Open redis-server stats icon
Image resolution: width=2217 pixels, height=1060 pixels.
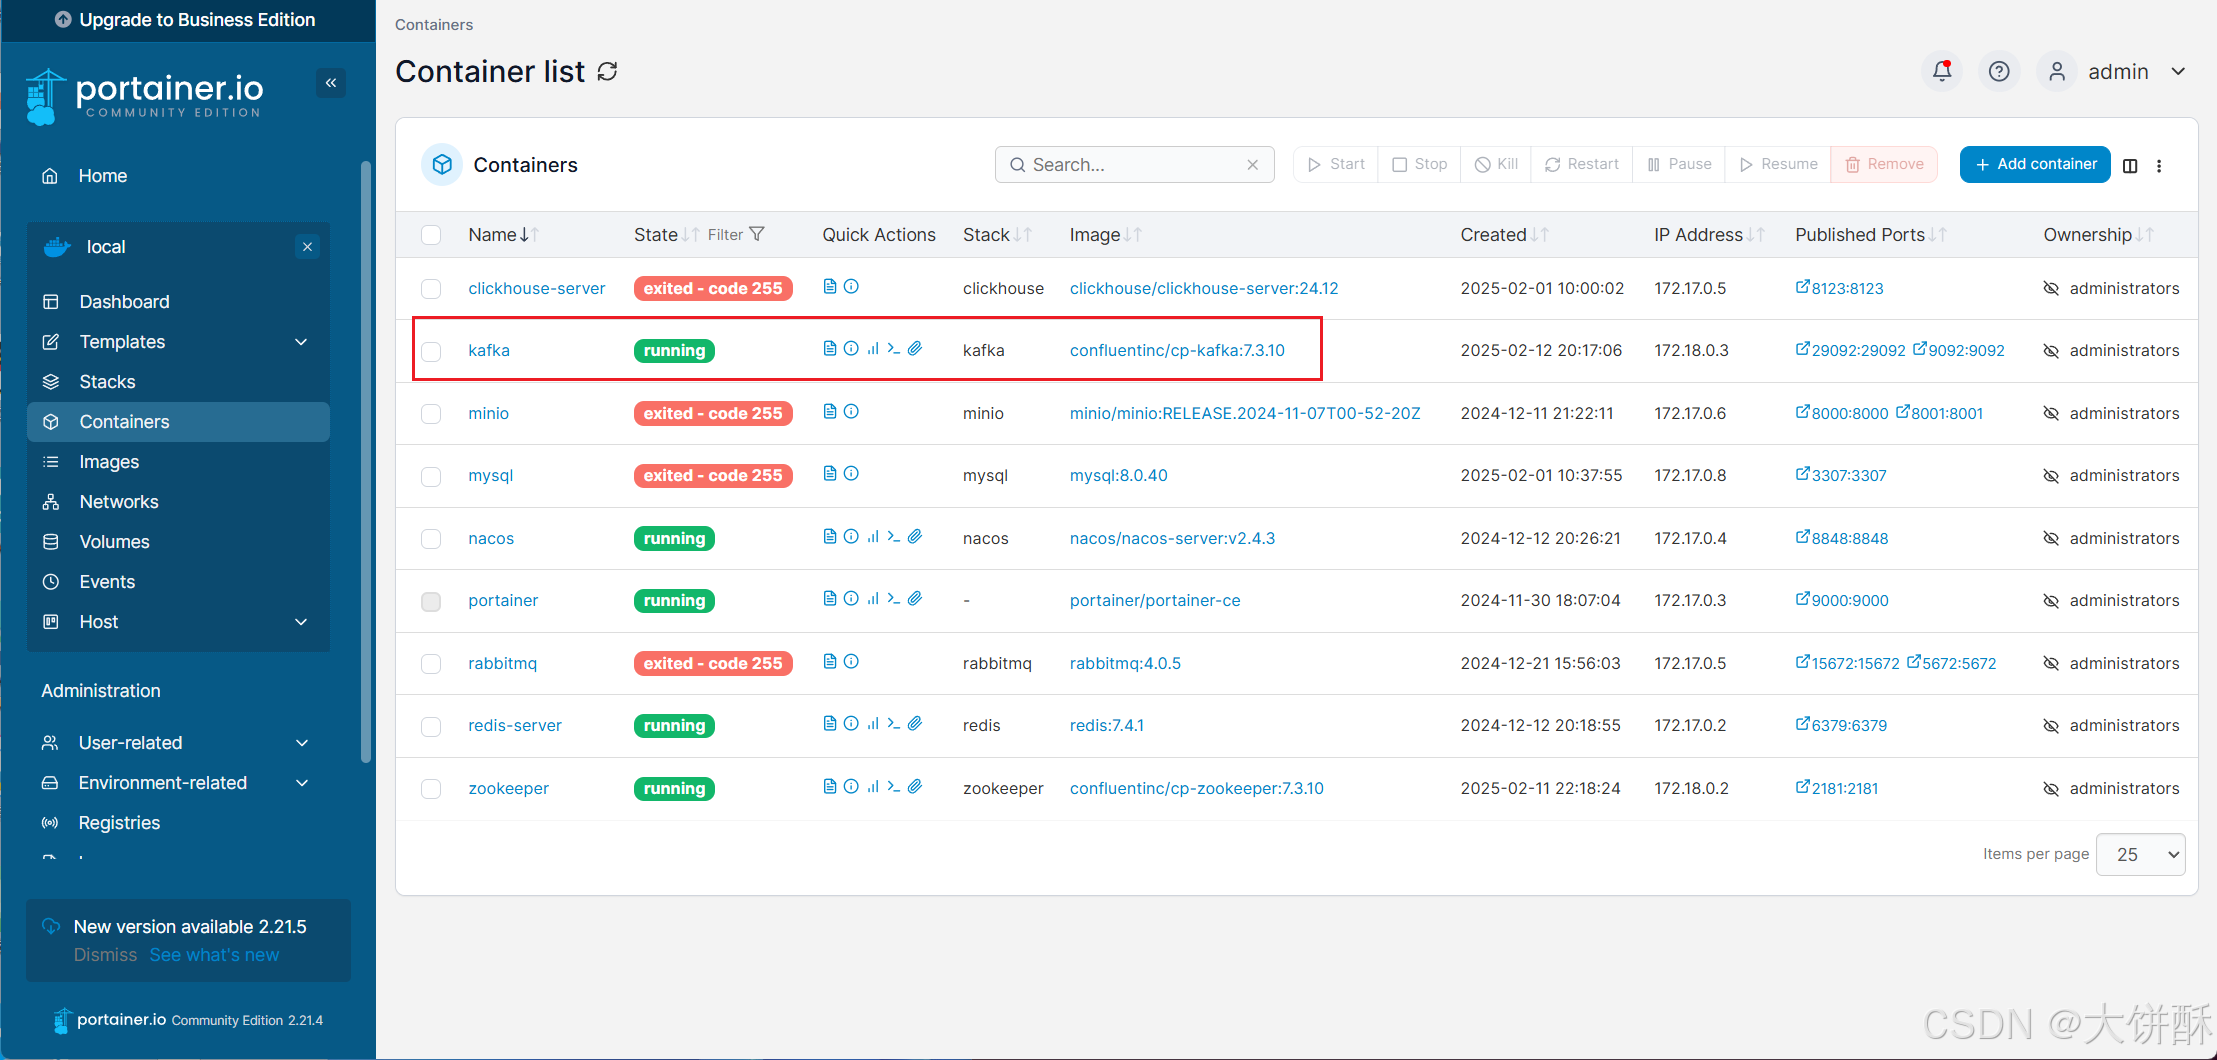click(x=873, y=724)
